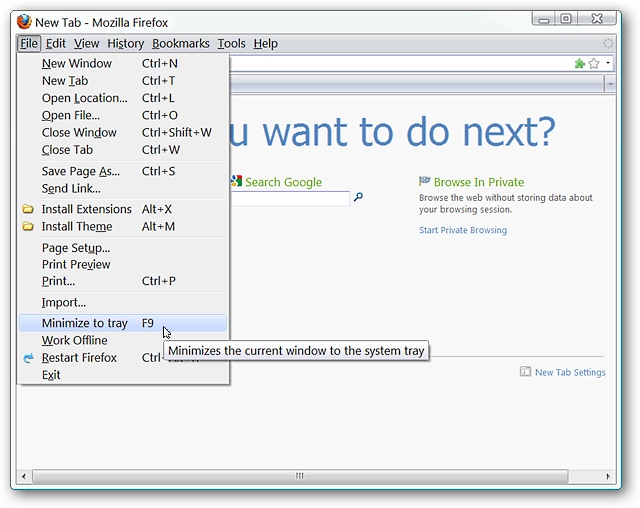The image size is (640, 508).
Task: Click the Restart Firefox icon in menu
Action: click(28, 358)
